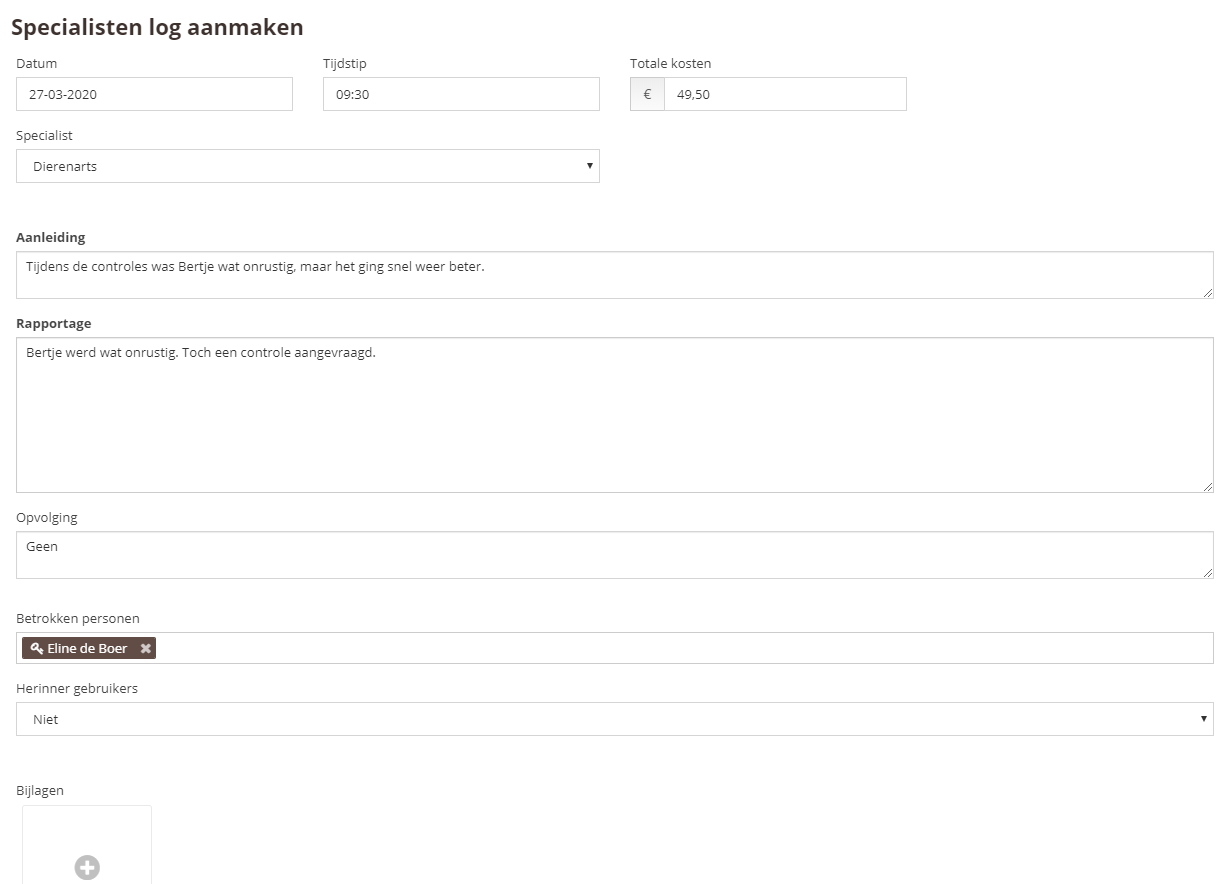This screenshot has height=884, width=1230.
Task: Click the euro currency symbol
Action: 647,94
